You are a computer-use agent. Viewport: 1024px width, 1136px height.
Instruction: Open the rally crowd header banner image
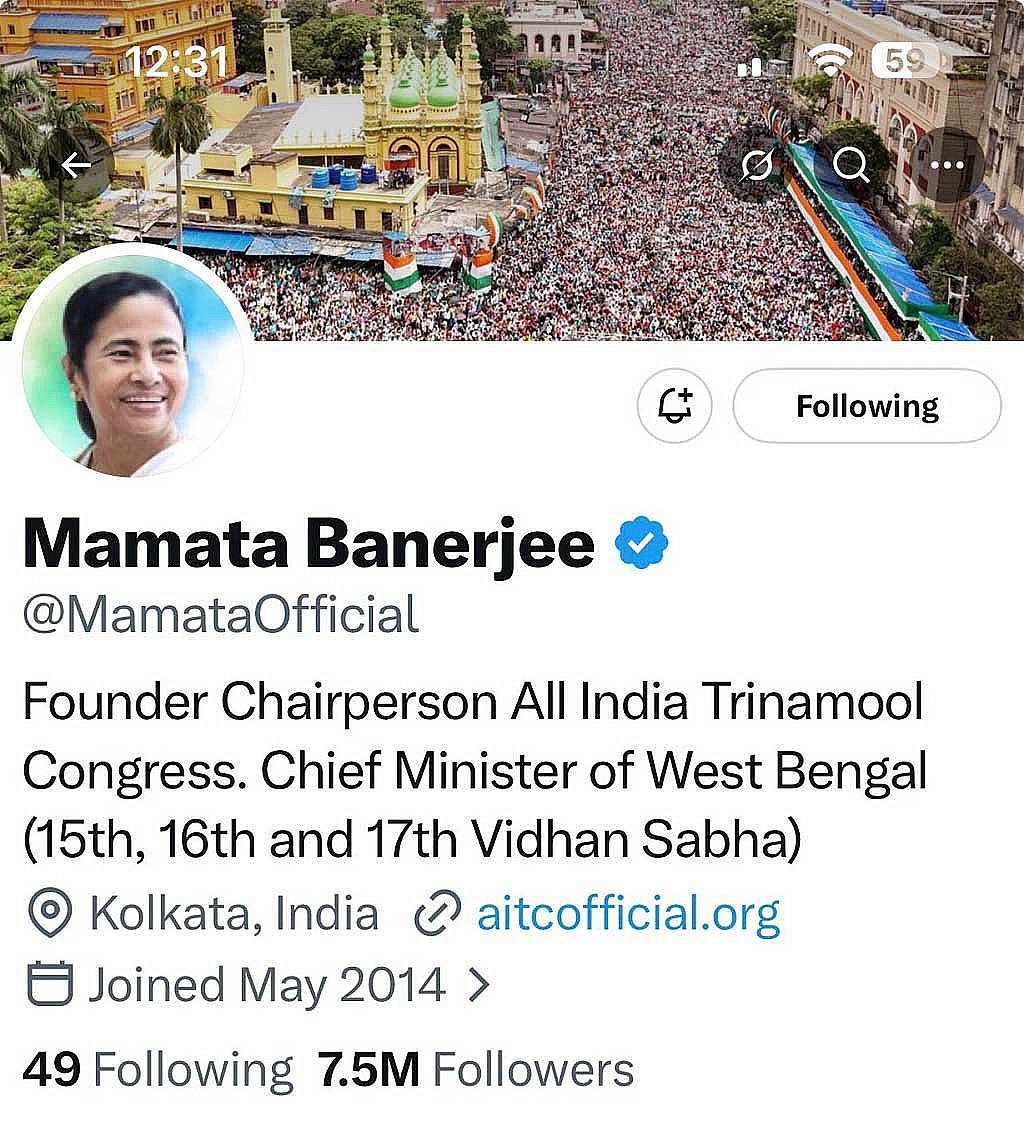[x=512, y=170]
